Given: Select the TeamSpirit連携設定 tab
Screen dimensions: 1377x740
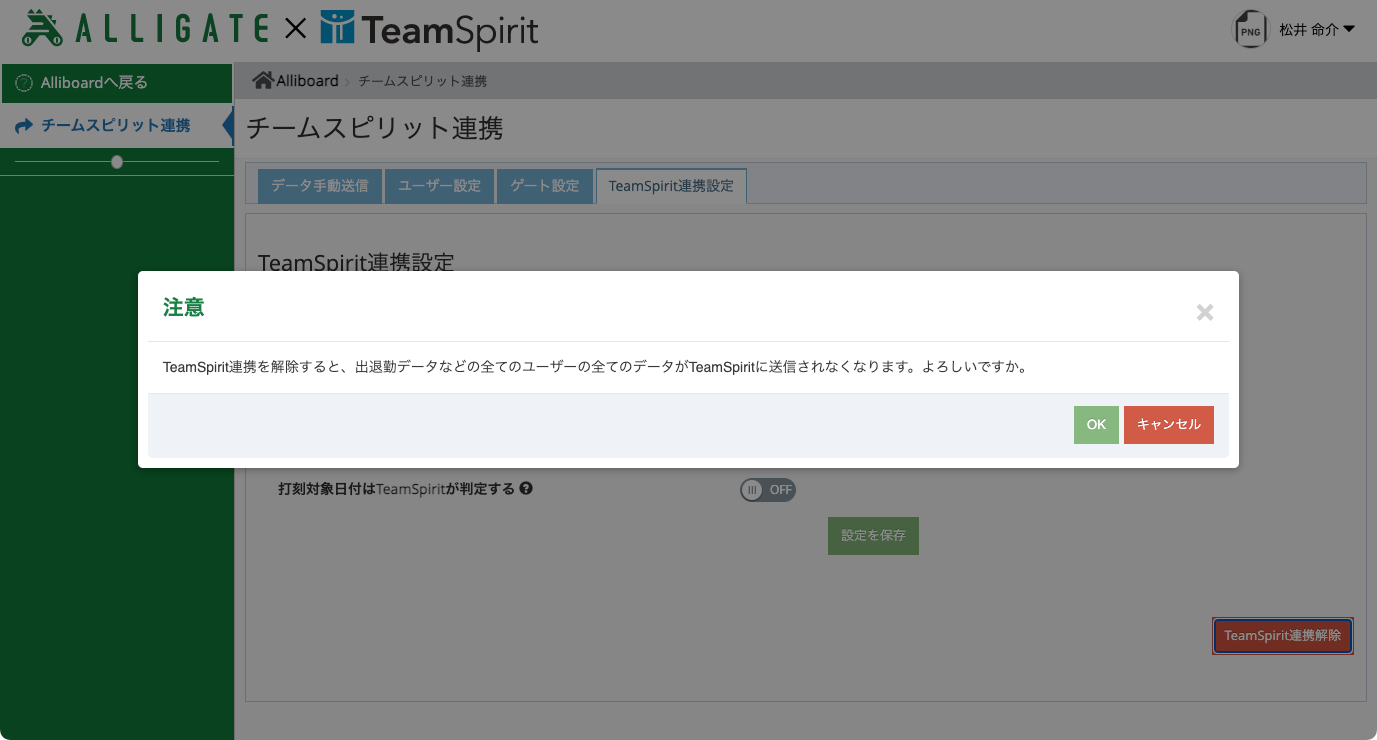Looking at the screenshot, I should [671, 186].
